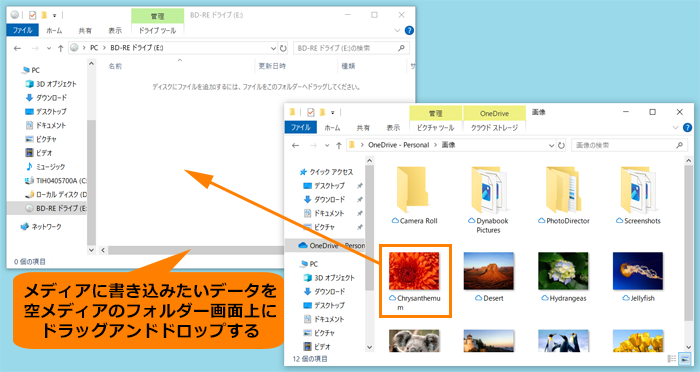
Task: Select クイック アクセス in 画像 window sidebar
Action: pyautogui.click(x=326, y=172)
